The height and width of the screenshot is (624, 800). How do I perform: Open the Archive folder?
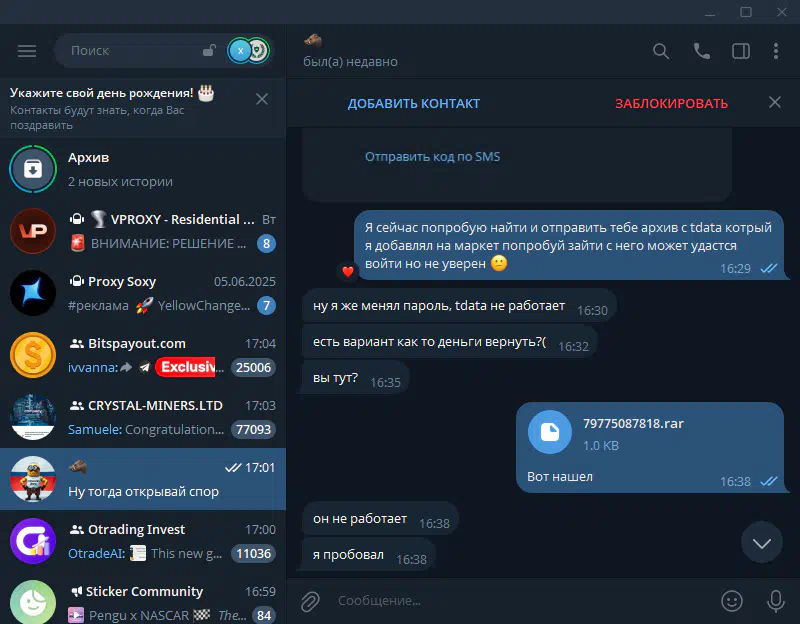(x=143, y=169)
